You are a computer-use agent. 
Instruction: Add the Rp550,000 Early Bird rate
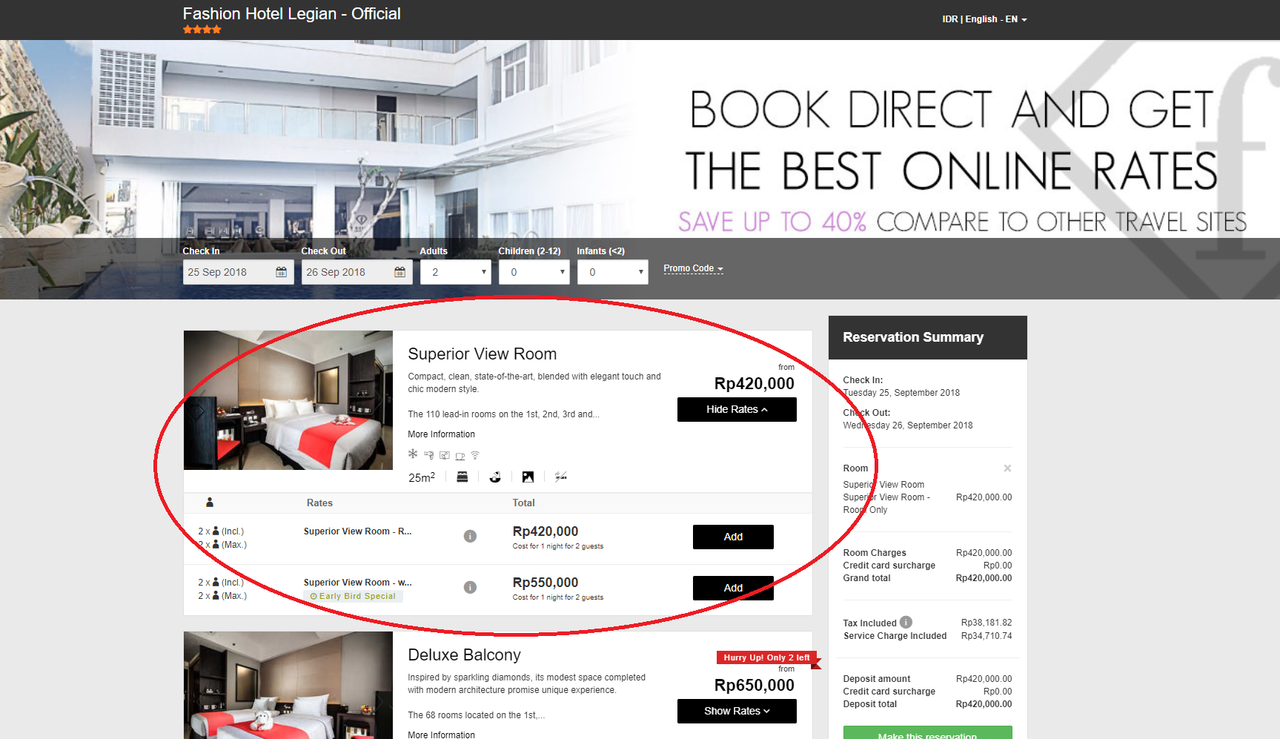click(x=733, y=588)
